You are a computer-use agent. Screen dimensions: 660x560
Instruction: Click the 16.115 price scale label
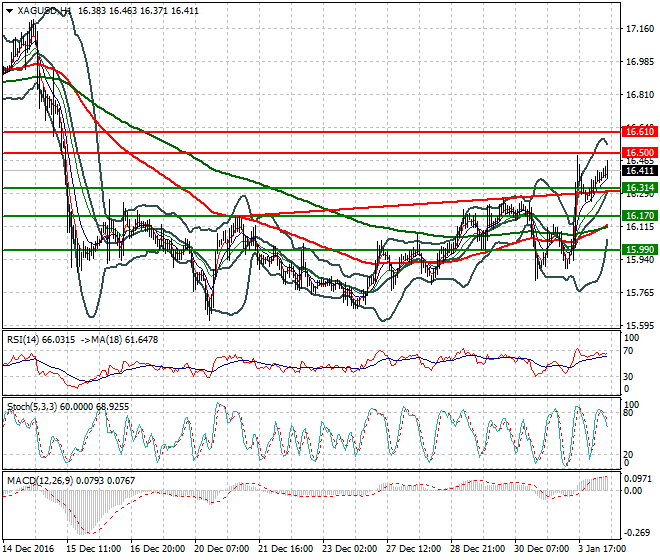640,227
